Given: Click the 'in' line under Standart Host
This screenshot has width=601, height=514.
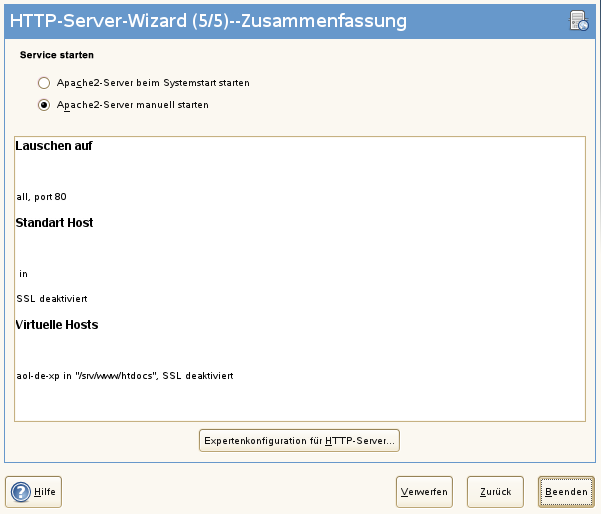Looking at the screenshot, I should (23, 273).
